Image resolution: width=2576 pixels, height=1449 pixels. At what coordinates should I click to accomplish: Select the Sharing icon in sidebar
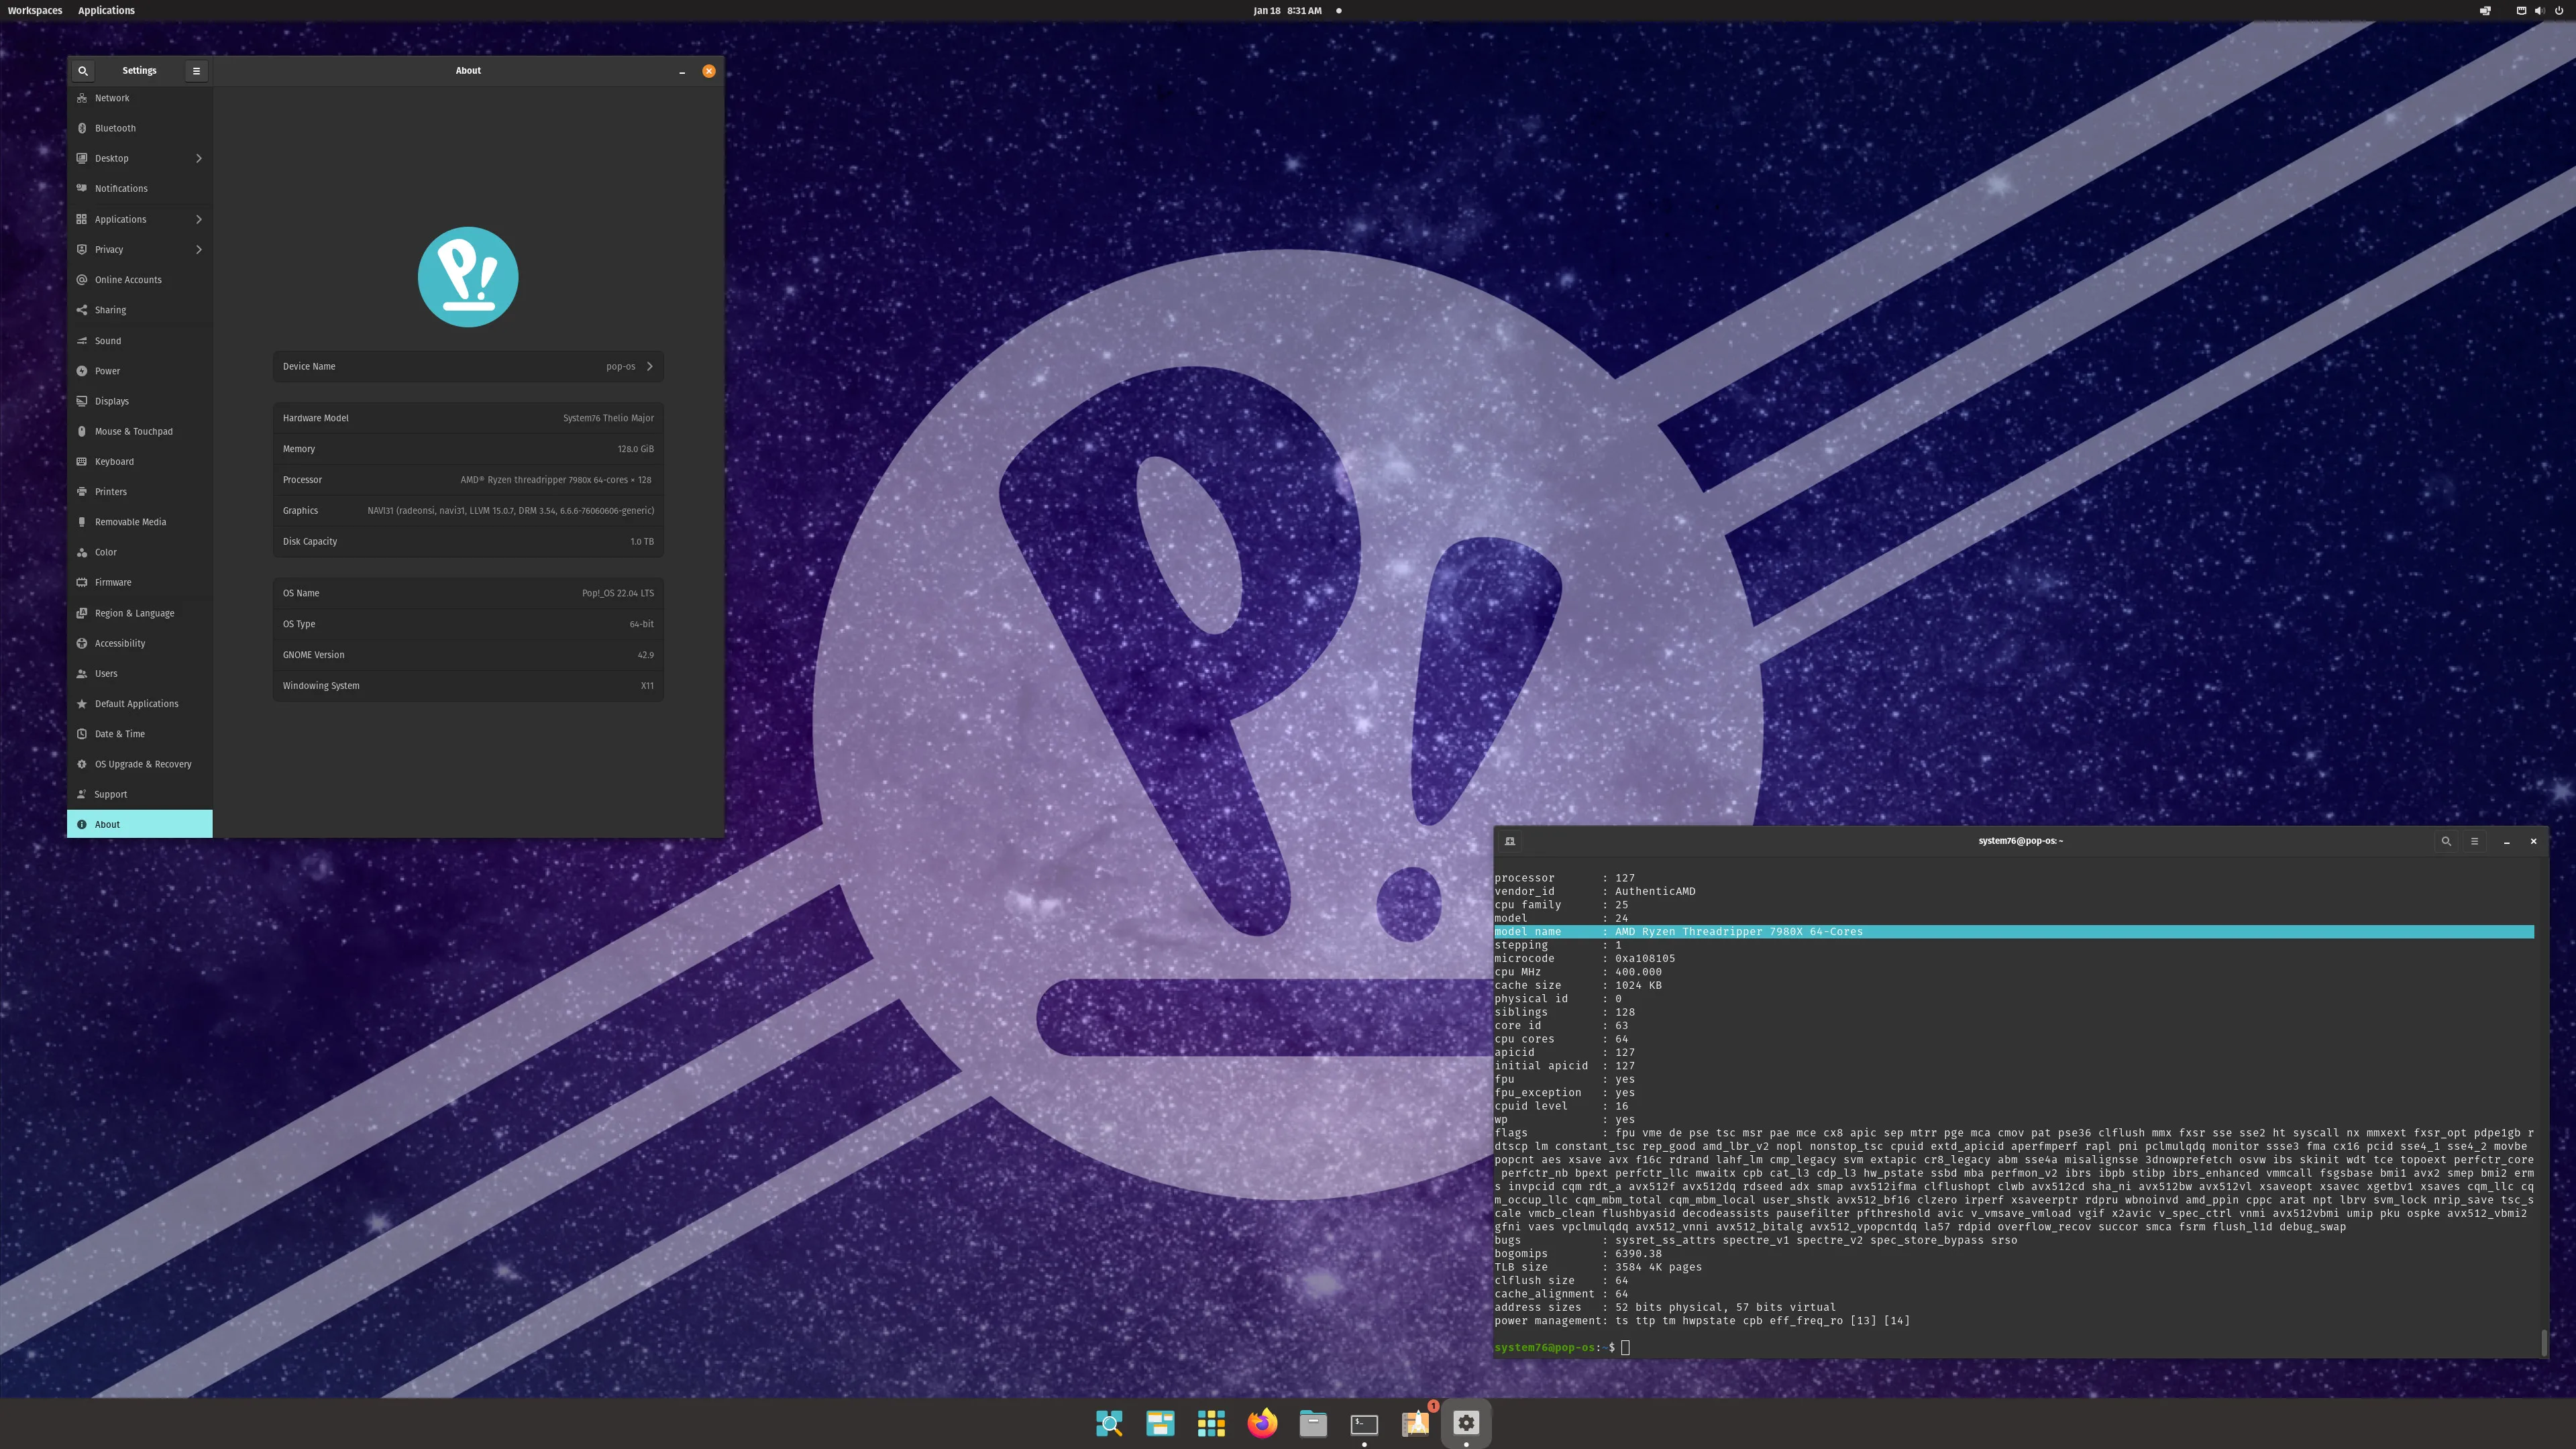(82, 310)
